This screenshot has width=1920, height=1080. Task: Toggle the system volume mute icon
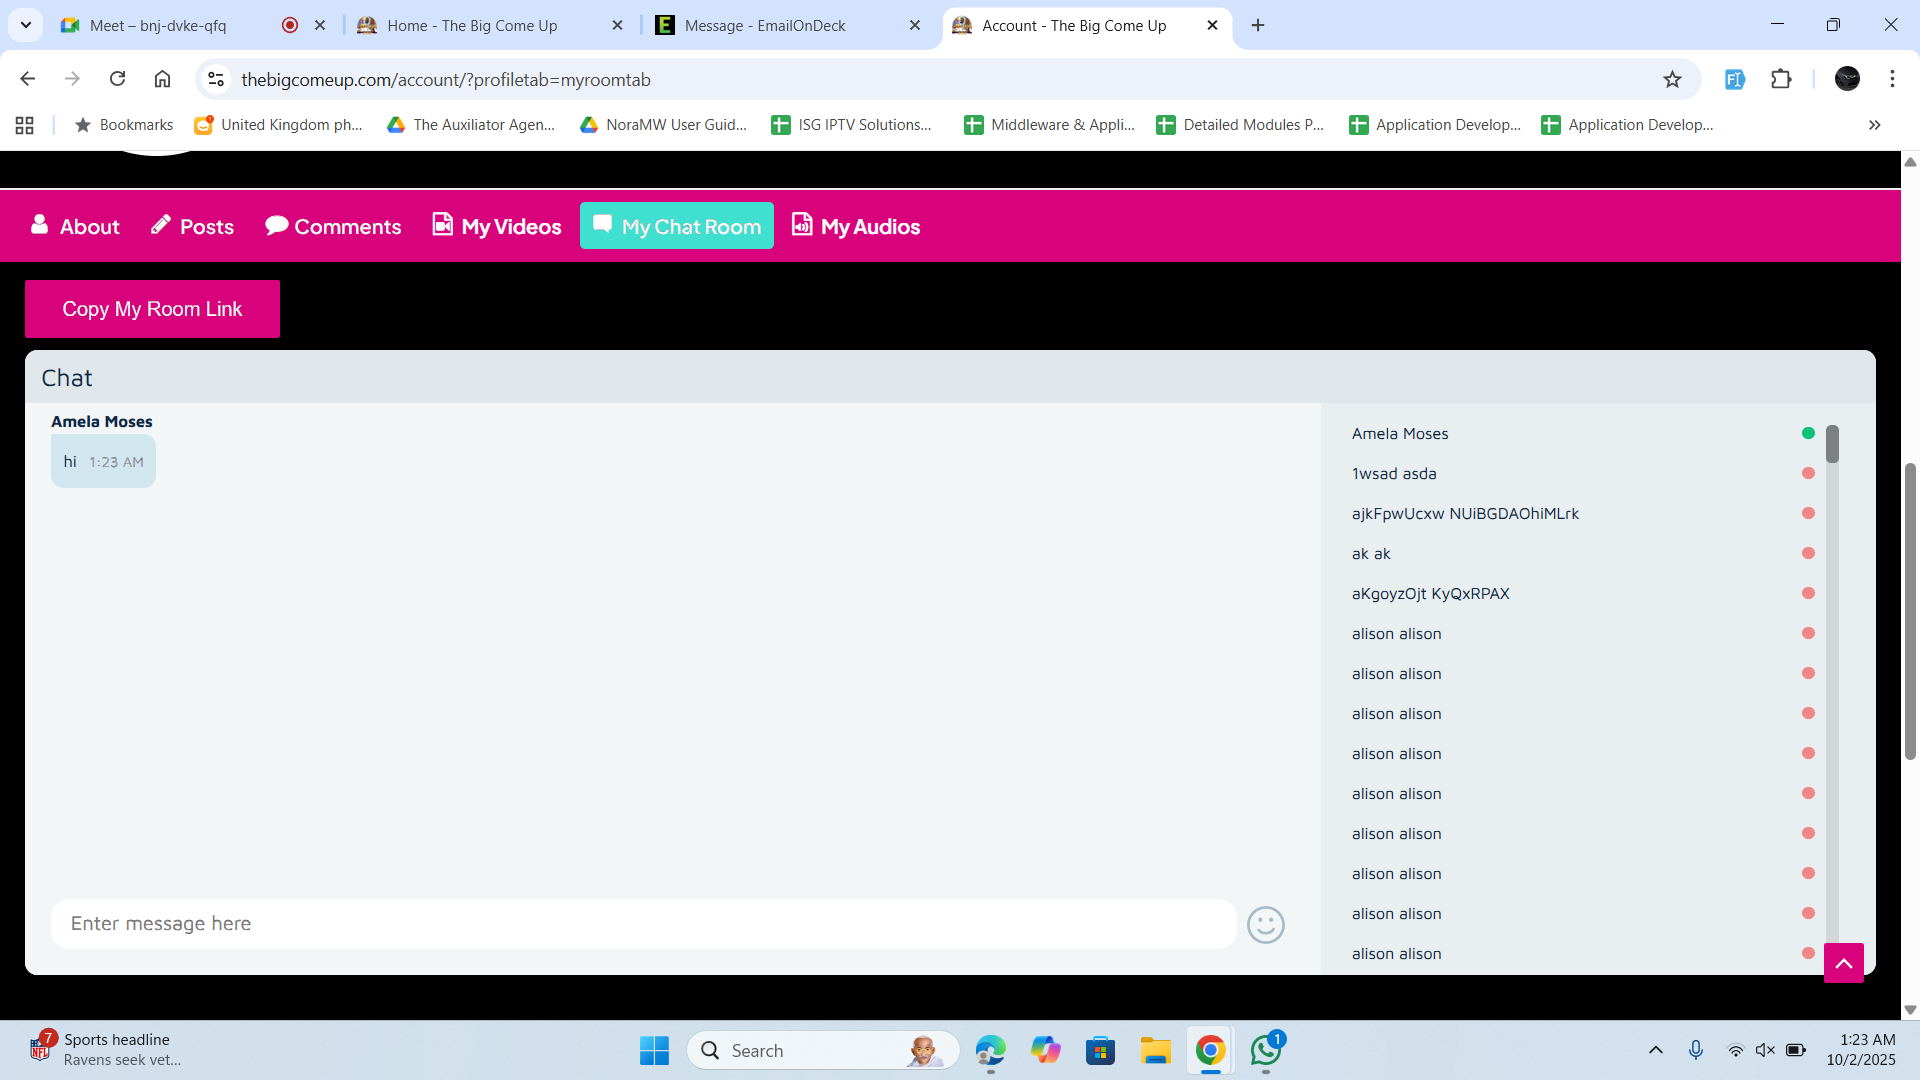tap(1765, 1050)
